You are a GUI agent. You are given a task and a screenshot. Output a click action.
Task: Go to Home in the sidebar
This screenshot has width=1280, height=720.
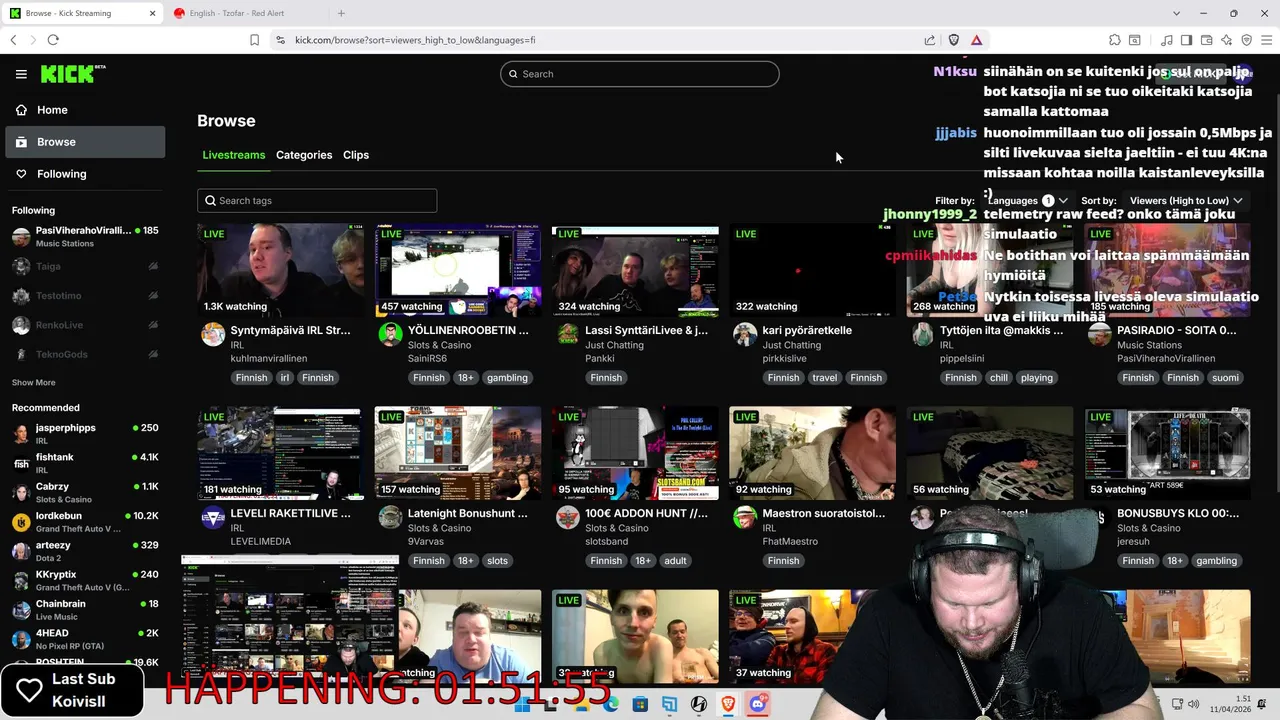coord(85,110)
